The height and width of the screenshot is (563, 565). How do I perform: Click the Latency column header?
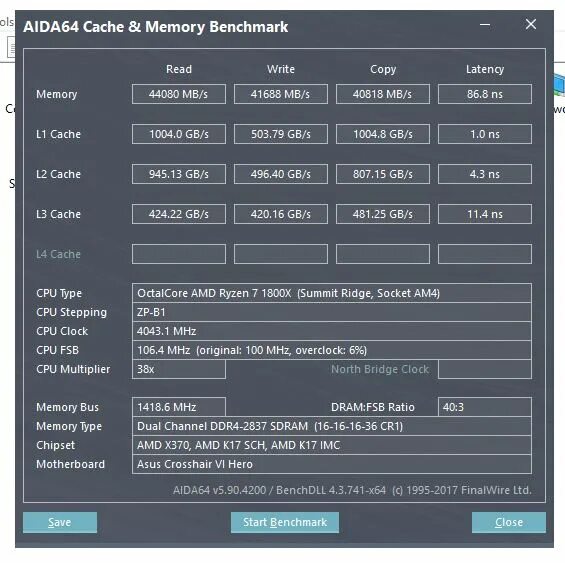coord(485,69)
